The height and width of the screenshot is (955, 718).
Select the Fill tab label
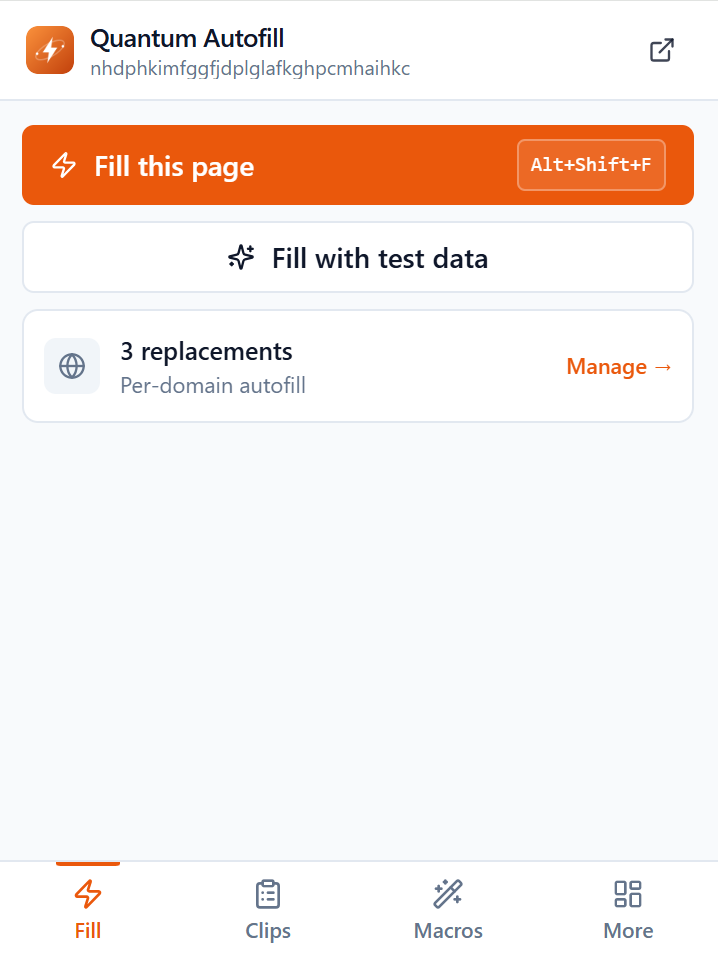tap(88, 931)
